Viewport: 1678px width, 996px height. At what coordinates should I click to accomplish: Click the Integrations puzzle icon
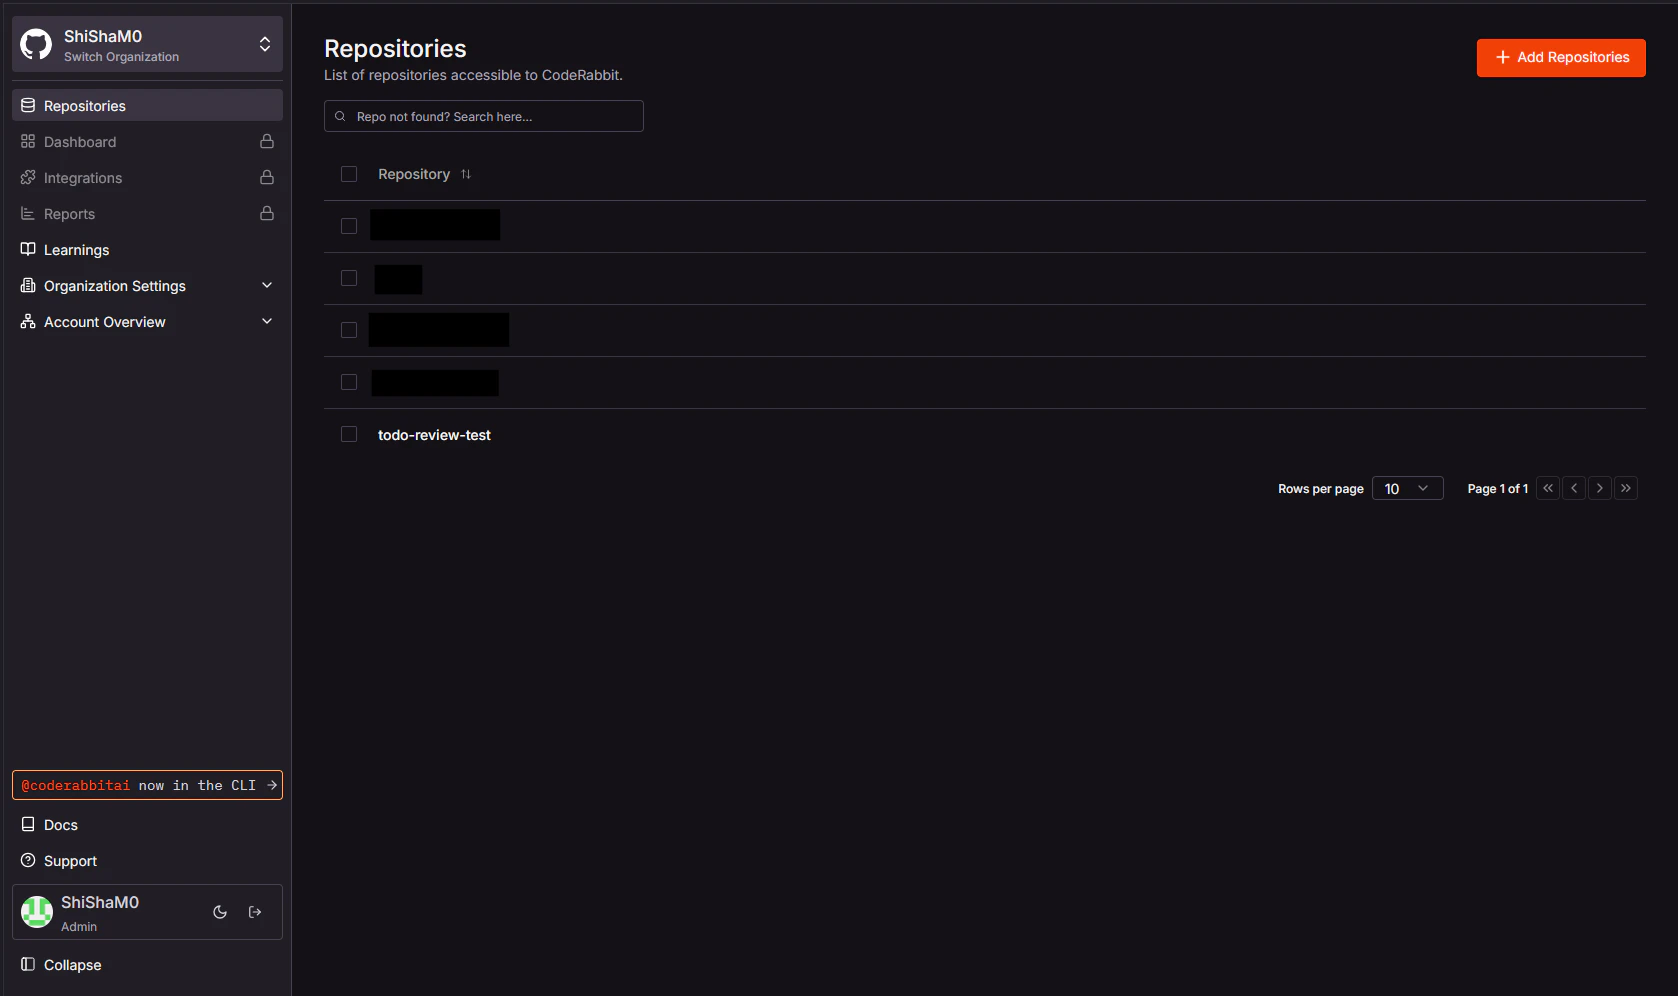pos(28,177)
